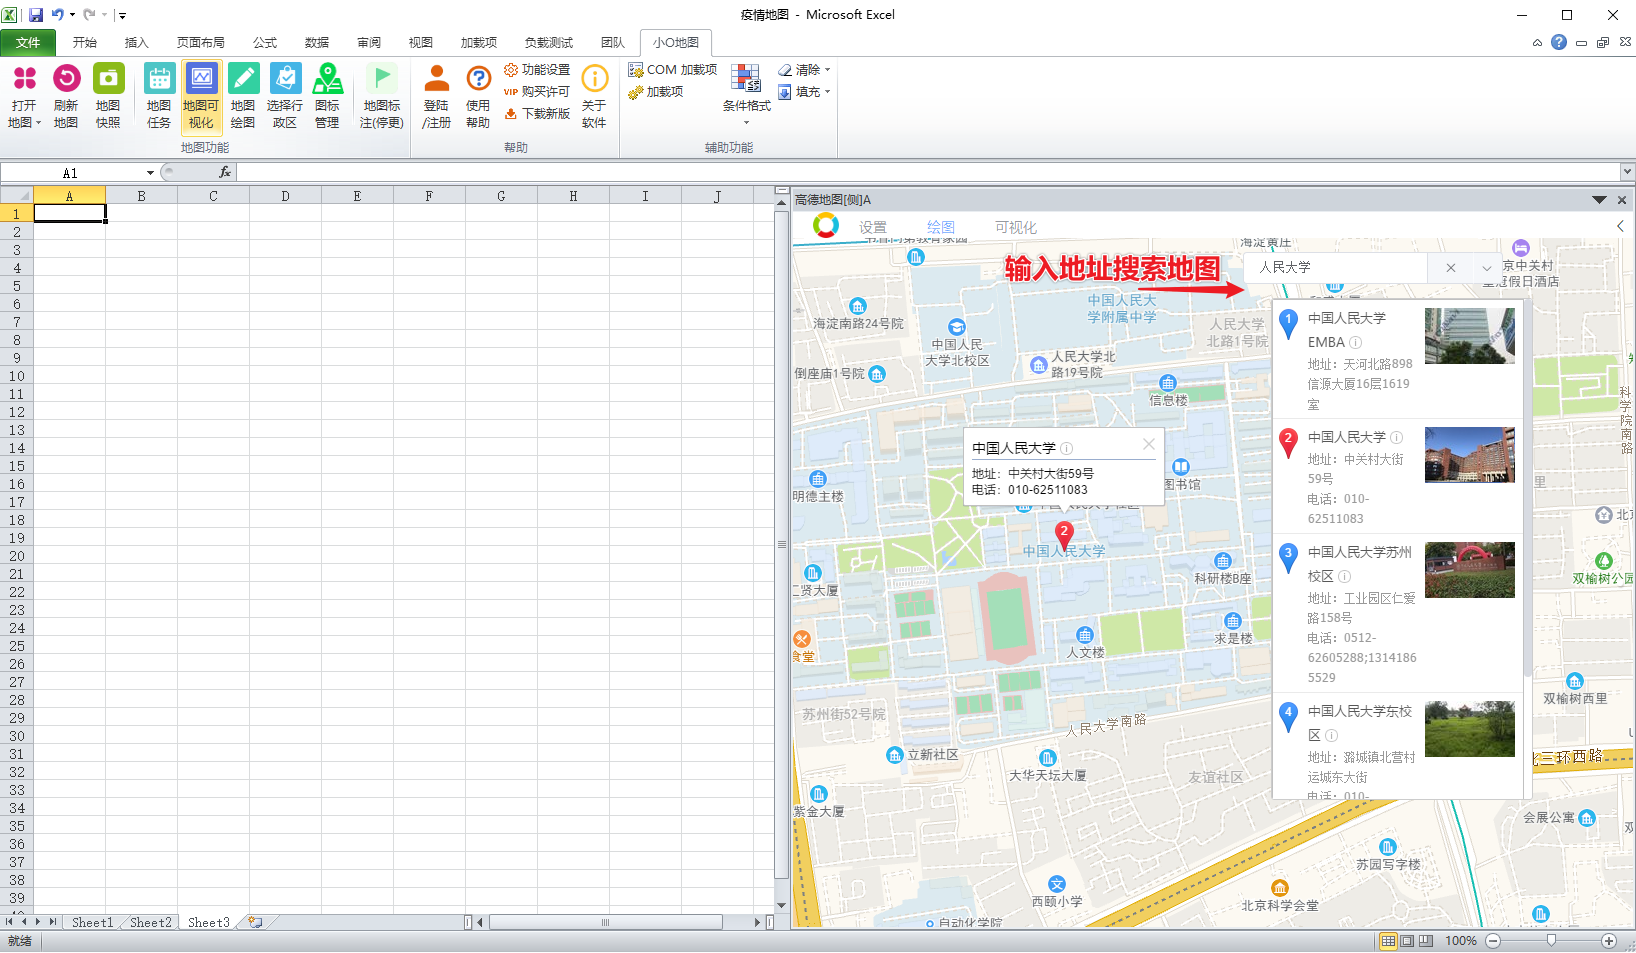Clear the map search text with X
This screenshot has width=1636, height=953.
coord(1451,268)
